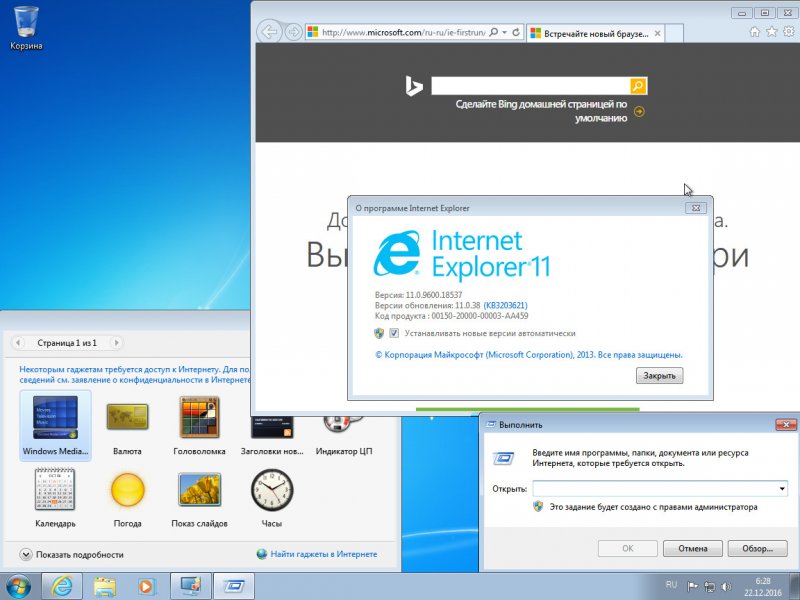Click the gadget privacy statement link text
This screenshot has height=600, width=800.
click(134, 374)
